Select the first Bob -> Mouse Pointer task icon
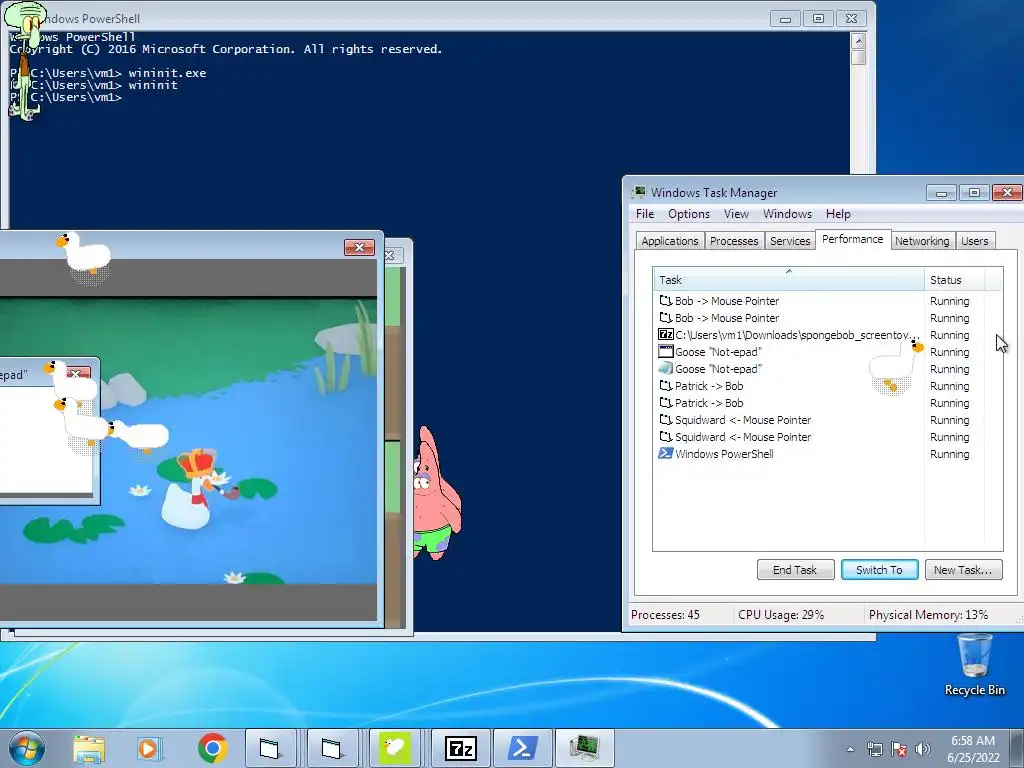The height and width of the screenshot is (768, 1024). click(665, 300)
